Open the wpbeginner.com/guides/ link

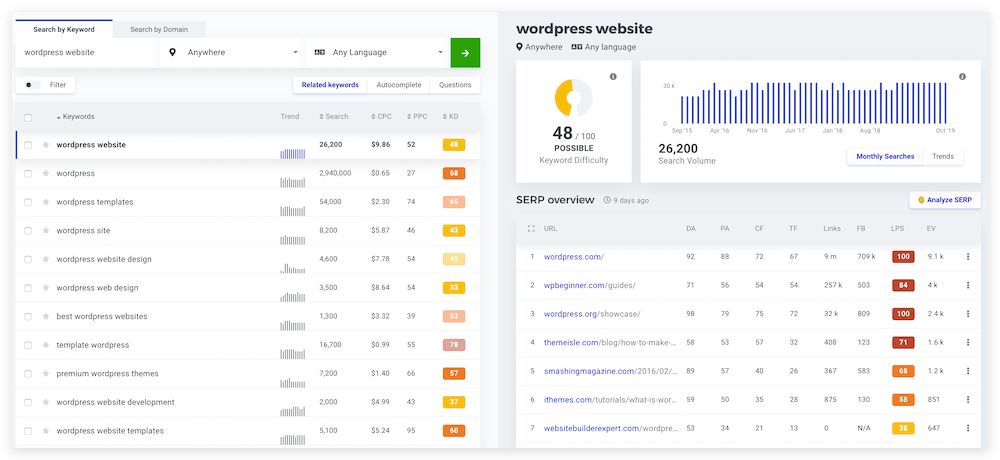[589, 286]
